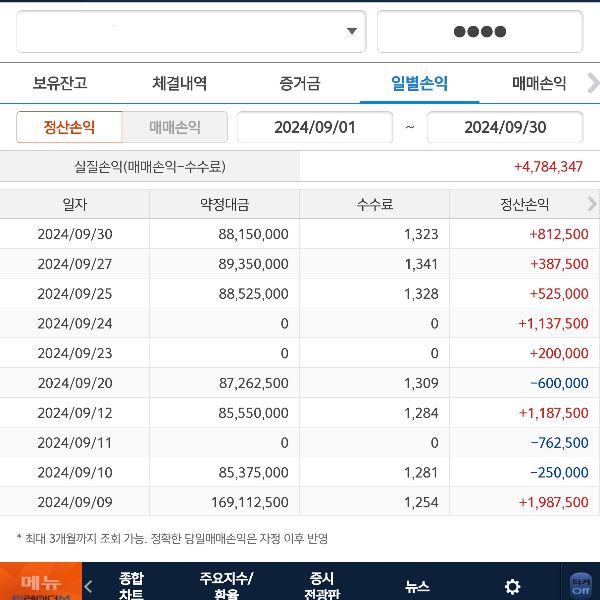
Task: Switch to the 체결내역 tab
Action: tap(180, 83)
